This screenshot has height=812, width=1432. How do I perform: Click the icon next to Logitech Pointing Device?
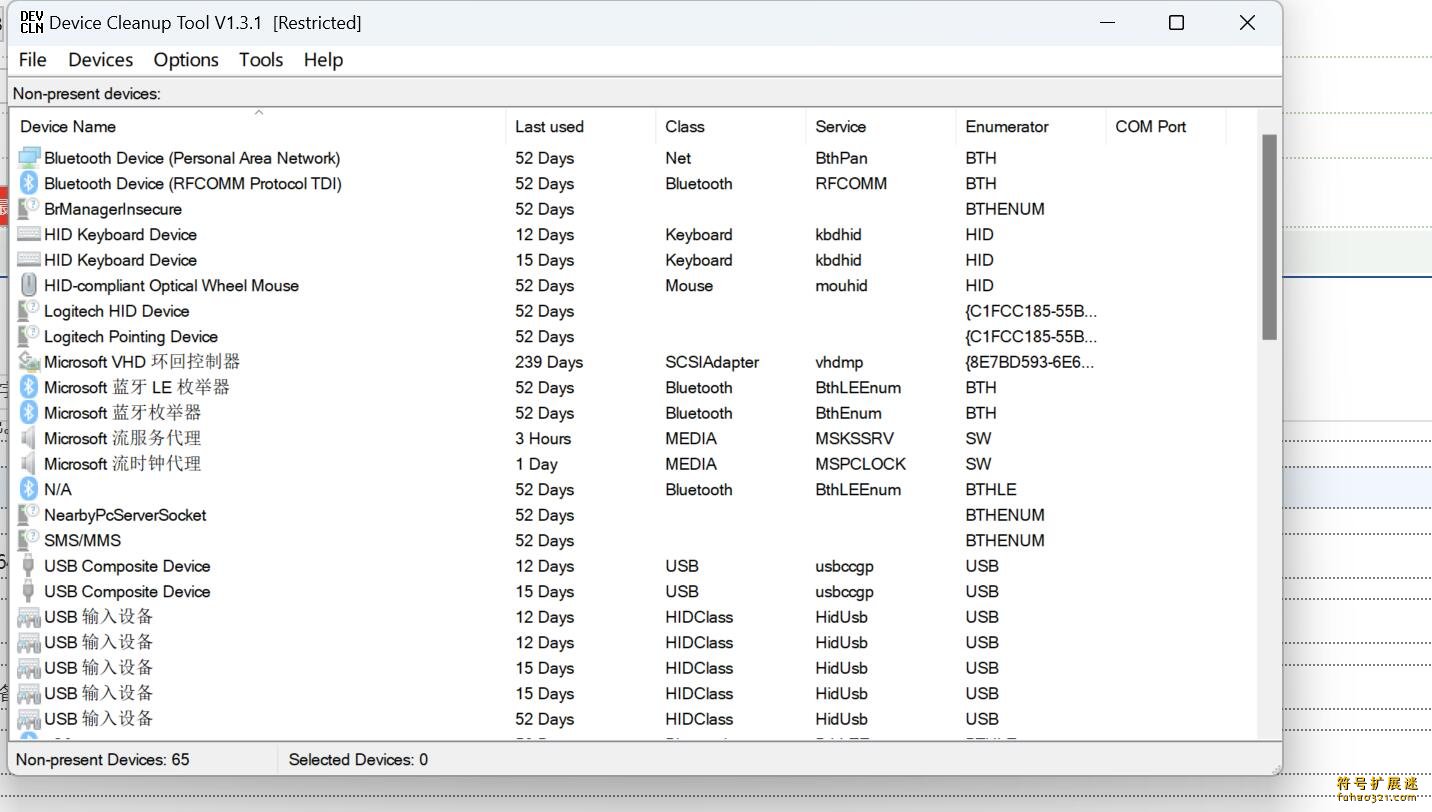click(29, 336)
